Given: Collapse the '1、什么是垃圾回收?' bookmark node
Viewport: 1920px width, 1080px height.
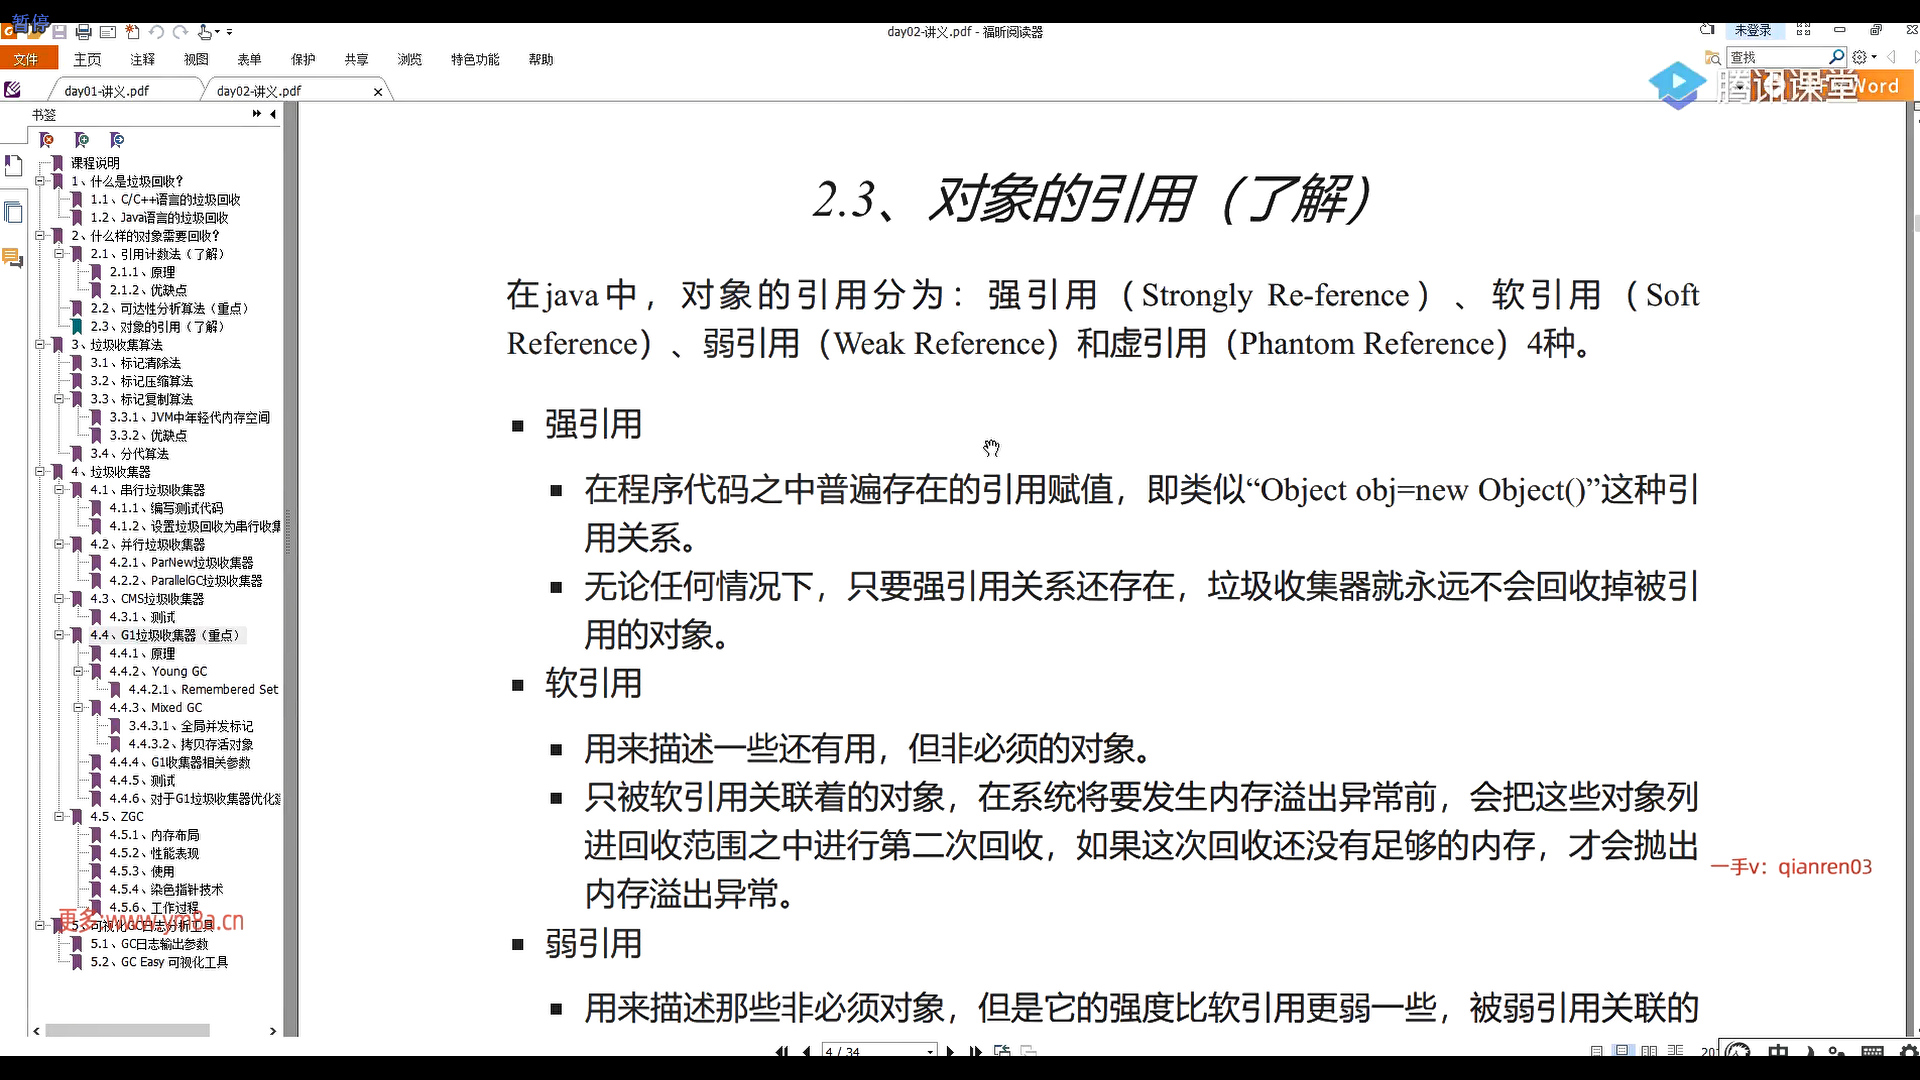Looking at the screenshot, I should tap(40, 181).
